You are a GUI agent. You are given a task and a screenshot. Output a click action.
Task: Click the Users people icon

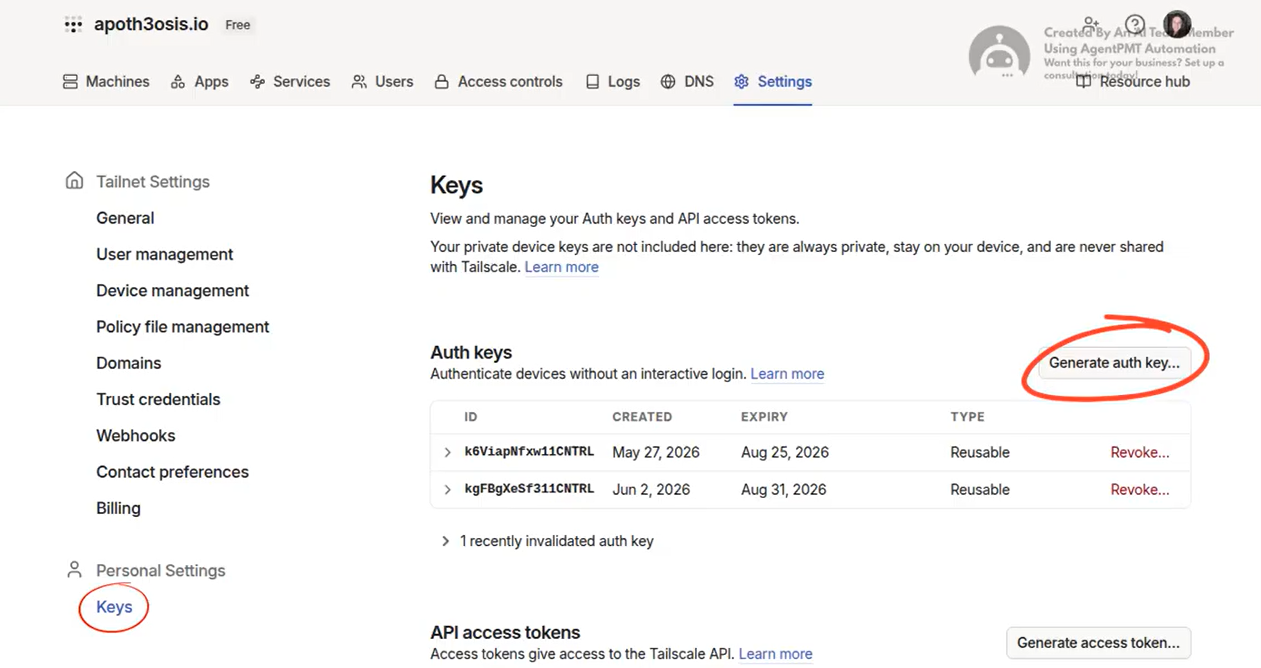359,82
